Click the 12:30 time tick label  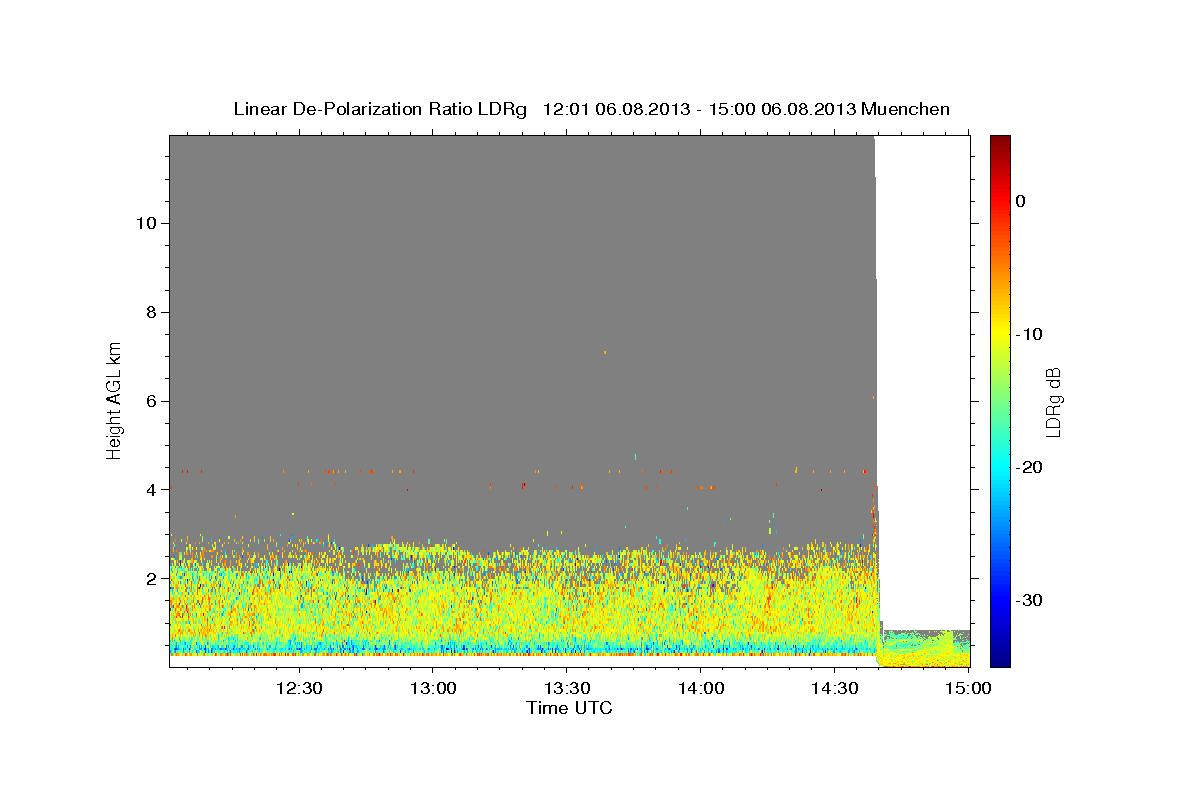pos(299,688)
